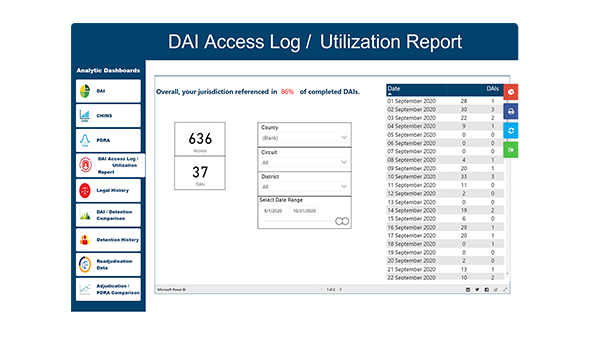Select the 08 September 2020 row

pos(445,160)
